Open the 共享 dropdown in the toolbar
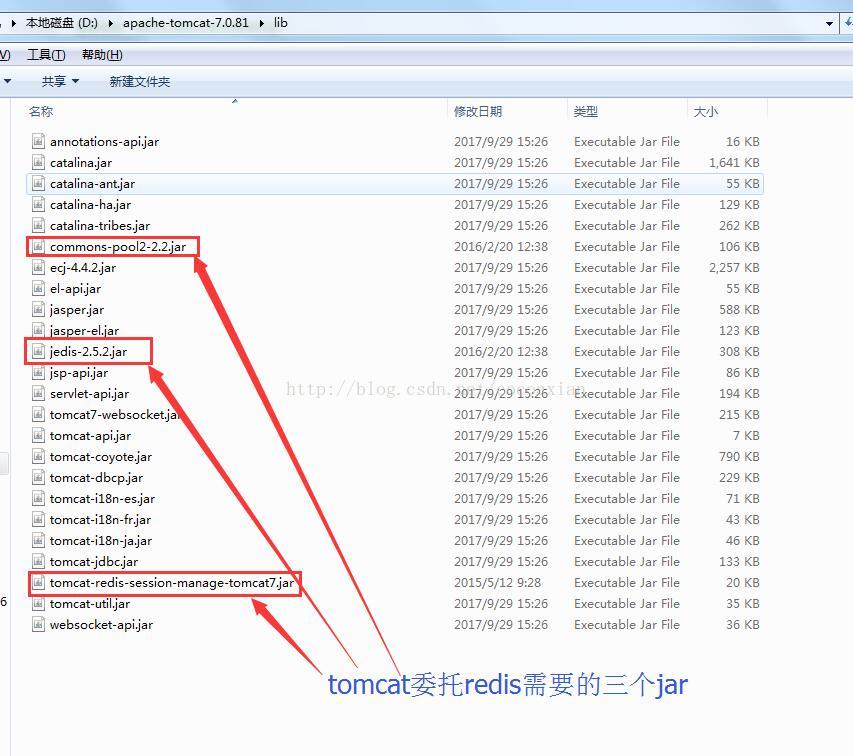Screen dimensions: 853x756 pos(60,82)
